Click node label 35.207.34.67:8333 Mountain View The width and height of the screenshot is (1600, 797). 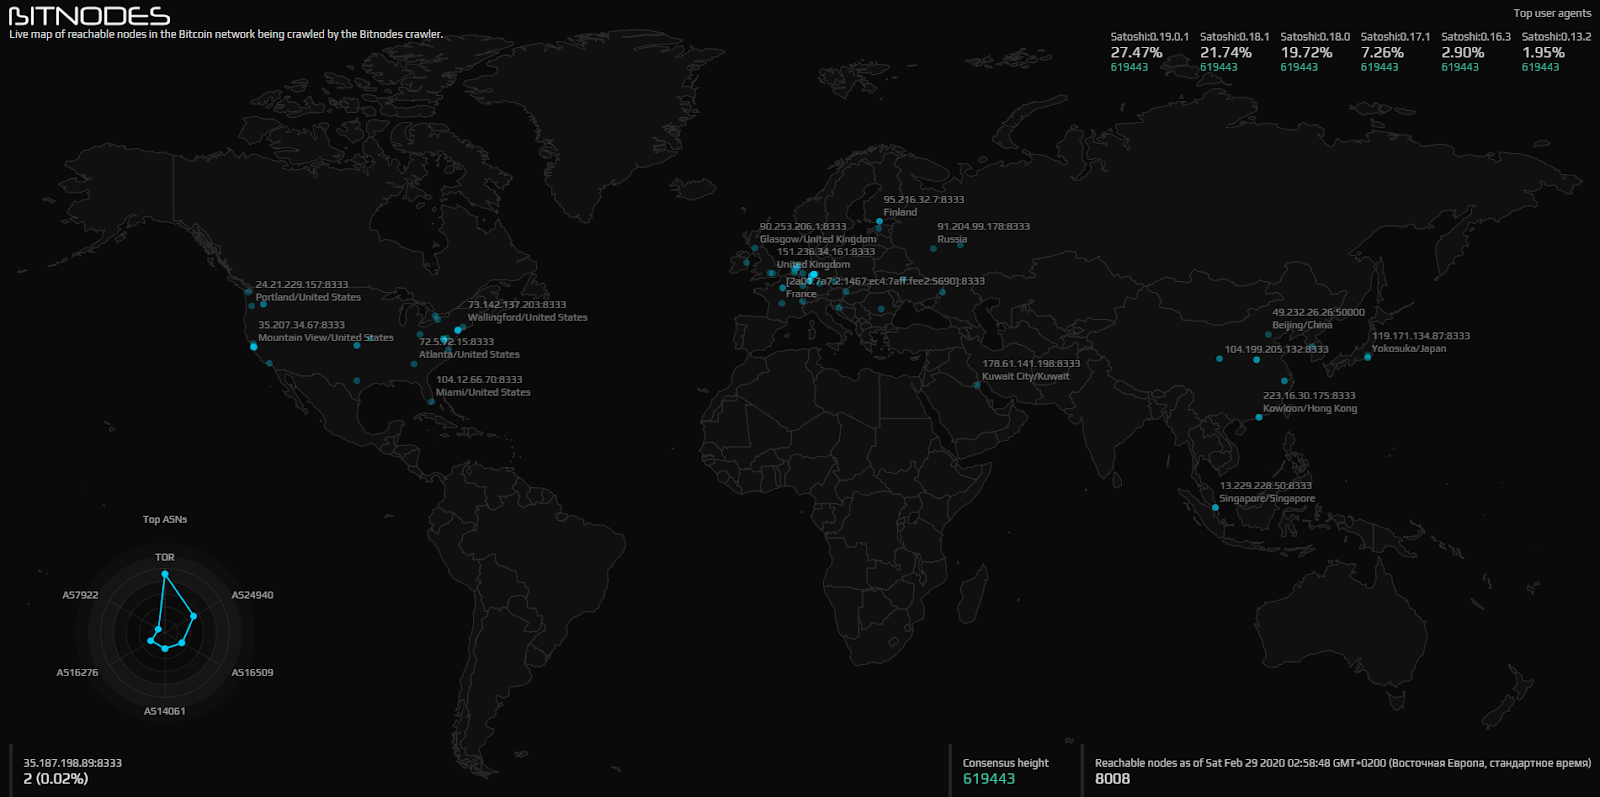[x=326, y=331]
